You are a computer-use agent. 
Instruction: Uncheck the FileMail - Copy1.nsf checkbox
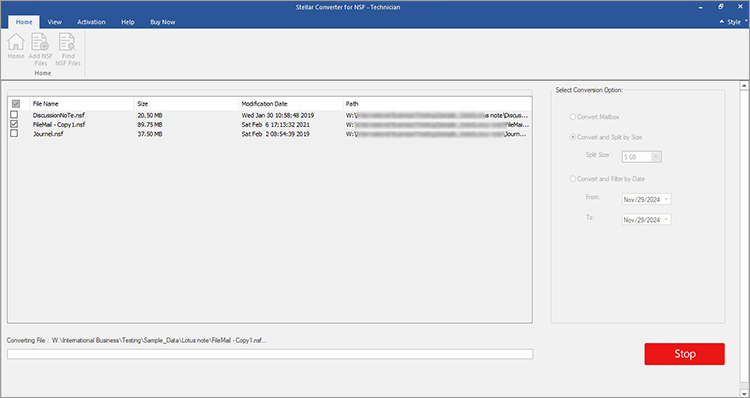click(14, 124)
